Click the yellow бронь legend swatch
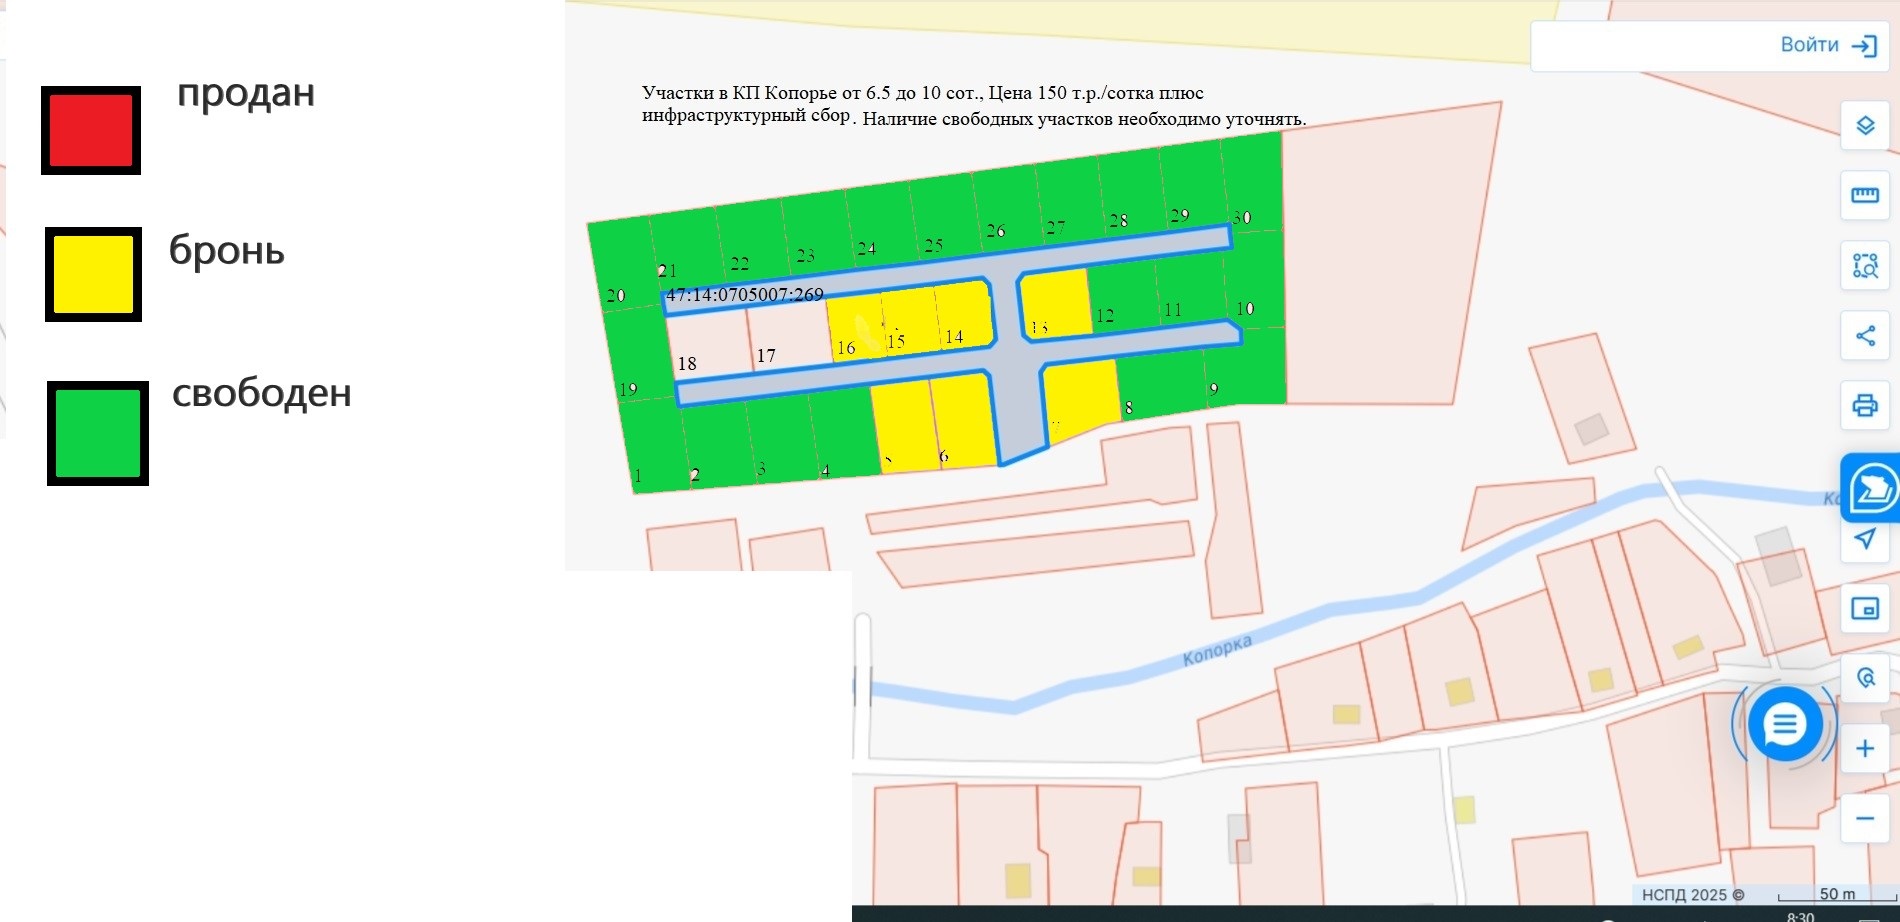The width and height of the screenshot is (1900, 922). coord(93,274)
